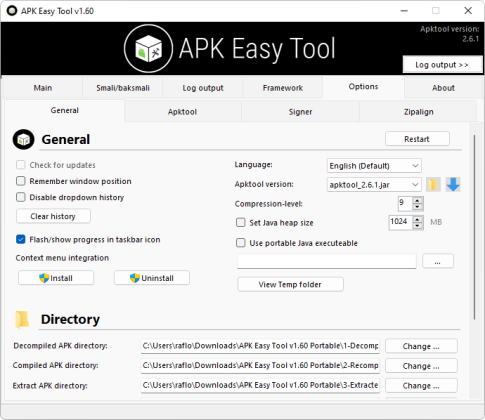Image resolution: width=485 pixels, height=420 pixels.
Task: Select the General sub-tab
Action: tap(65, 110)
